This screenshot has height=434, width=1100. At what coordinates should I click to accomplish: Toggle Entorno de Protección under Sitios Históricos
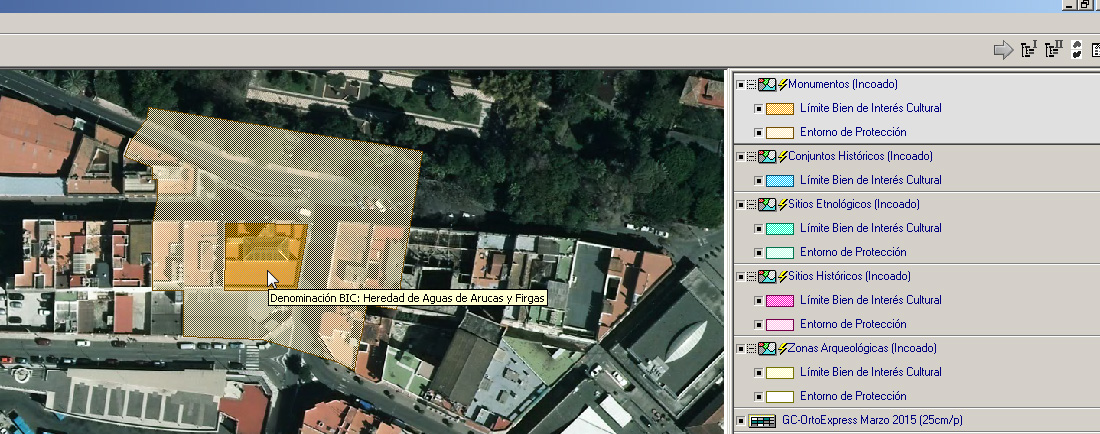click(x=758, y=325)
